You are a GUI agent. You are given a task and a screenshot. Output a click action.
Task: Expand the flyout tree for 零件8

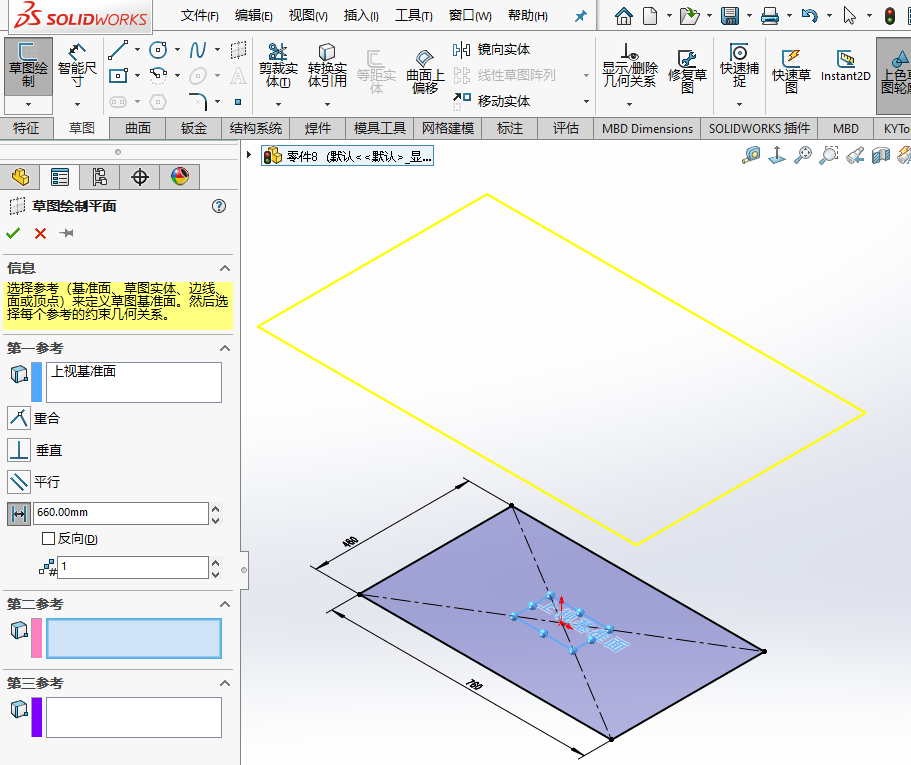point(249,155)
